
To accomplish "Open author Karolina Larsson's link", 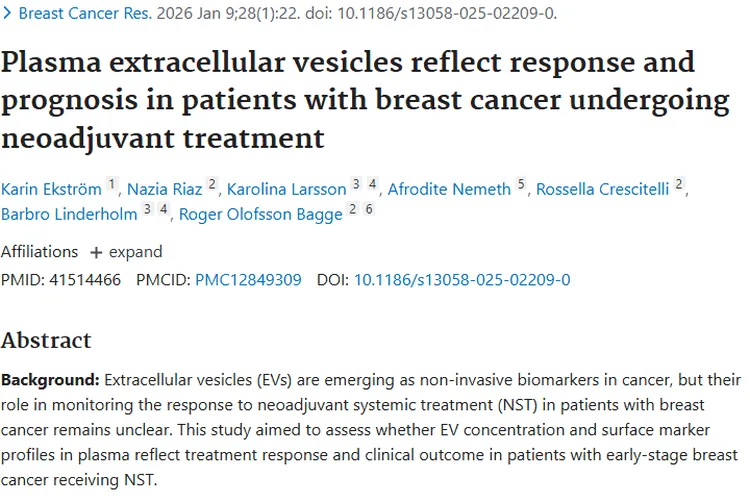I will (x=287, y=190).
